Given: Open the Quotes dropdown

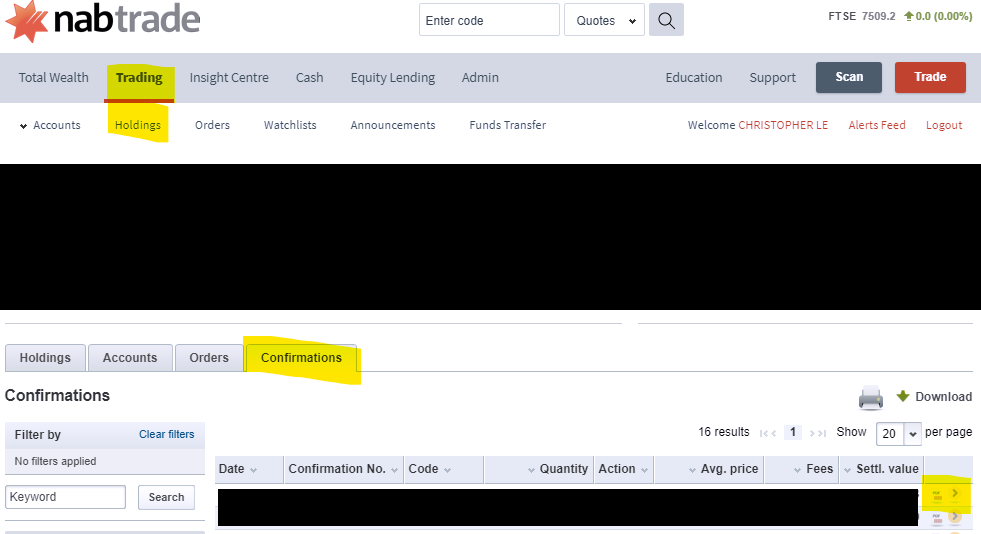Looking at the screenshot, I should tap(604, 20).
